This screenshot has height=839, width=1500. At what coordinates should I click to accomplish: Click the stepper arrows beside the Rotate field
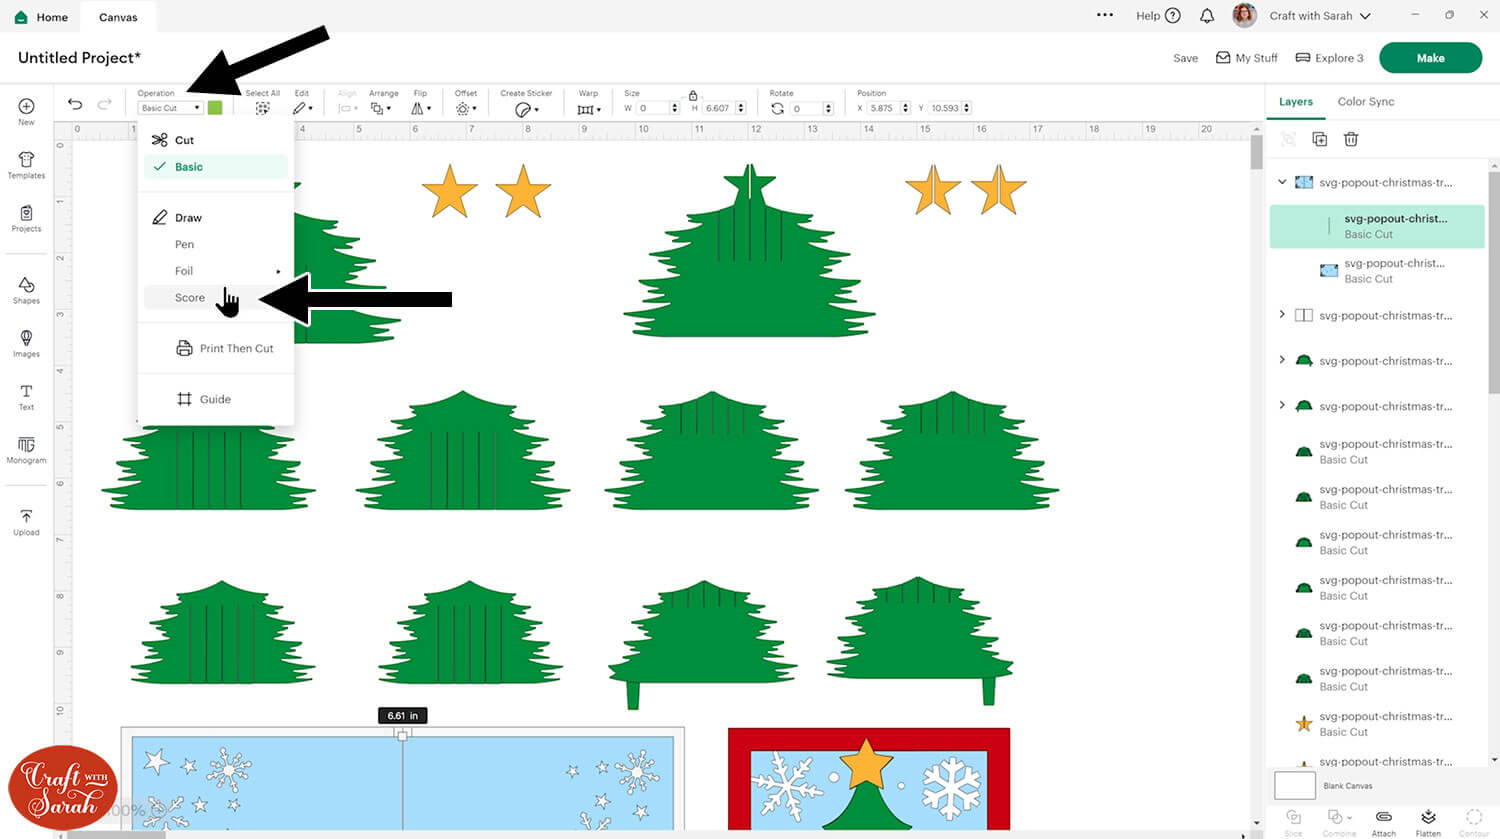(828, 108)
